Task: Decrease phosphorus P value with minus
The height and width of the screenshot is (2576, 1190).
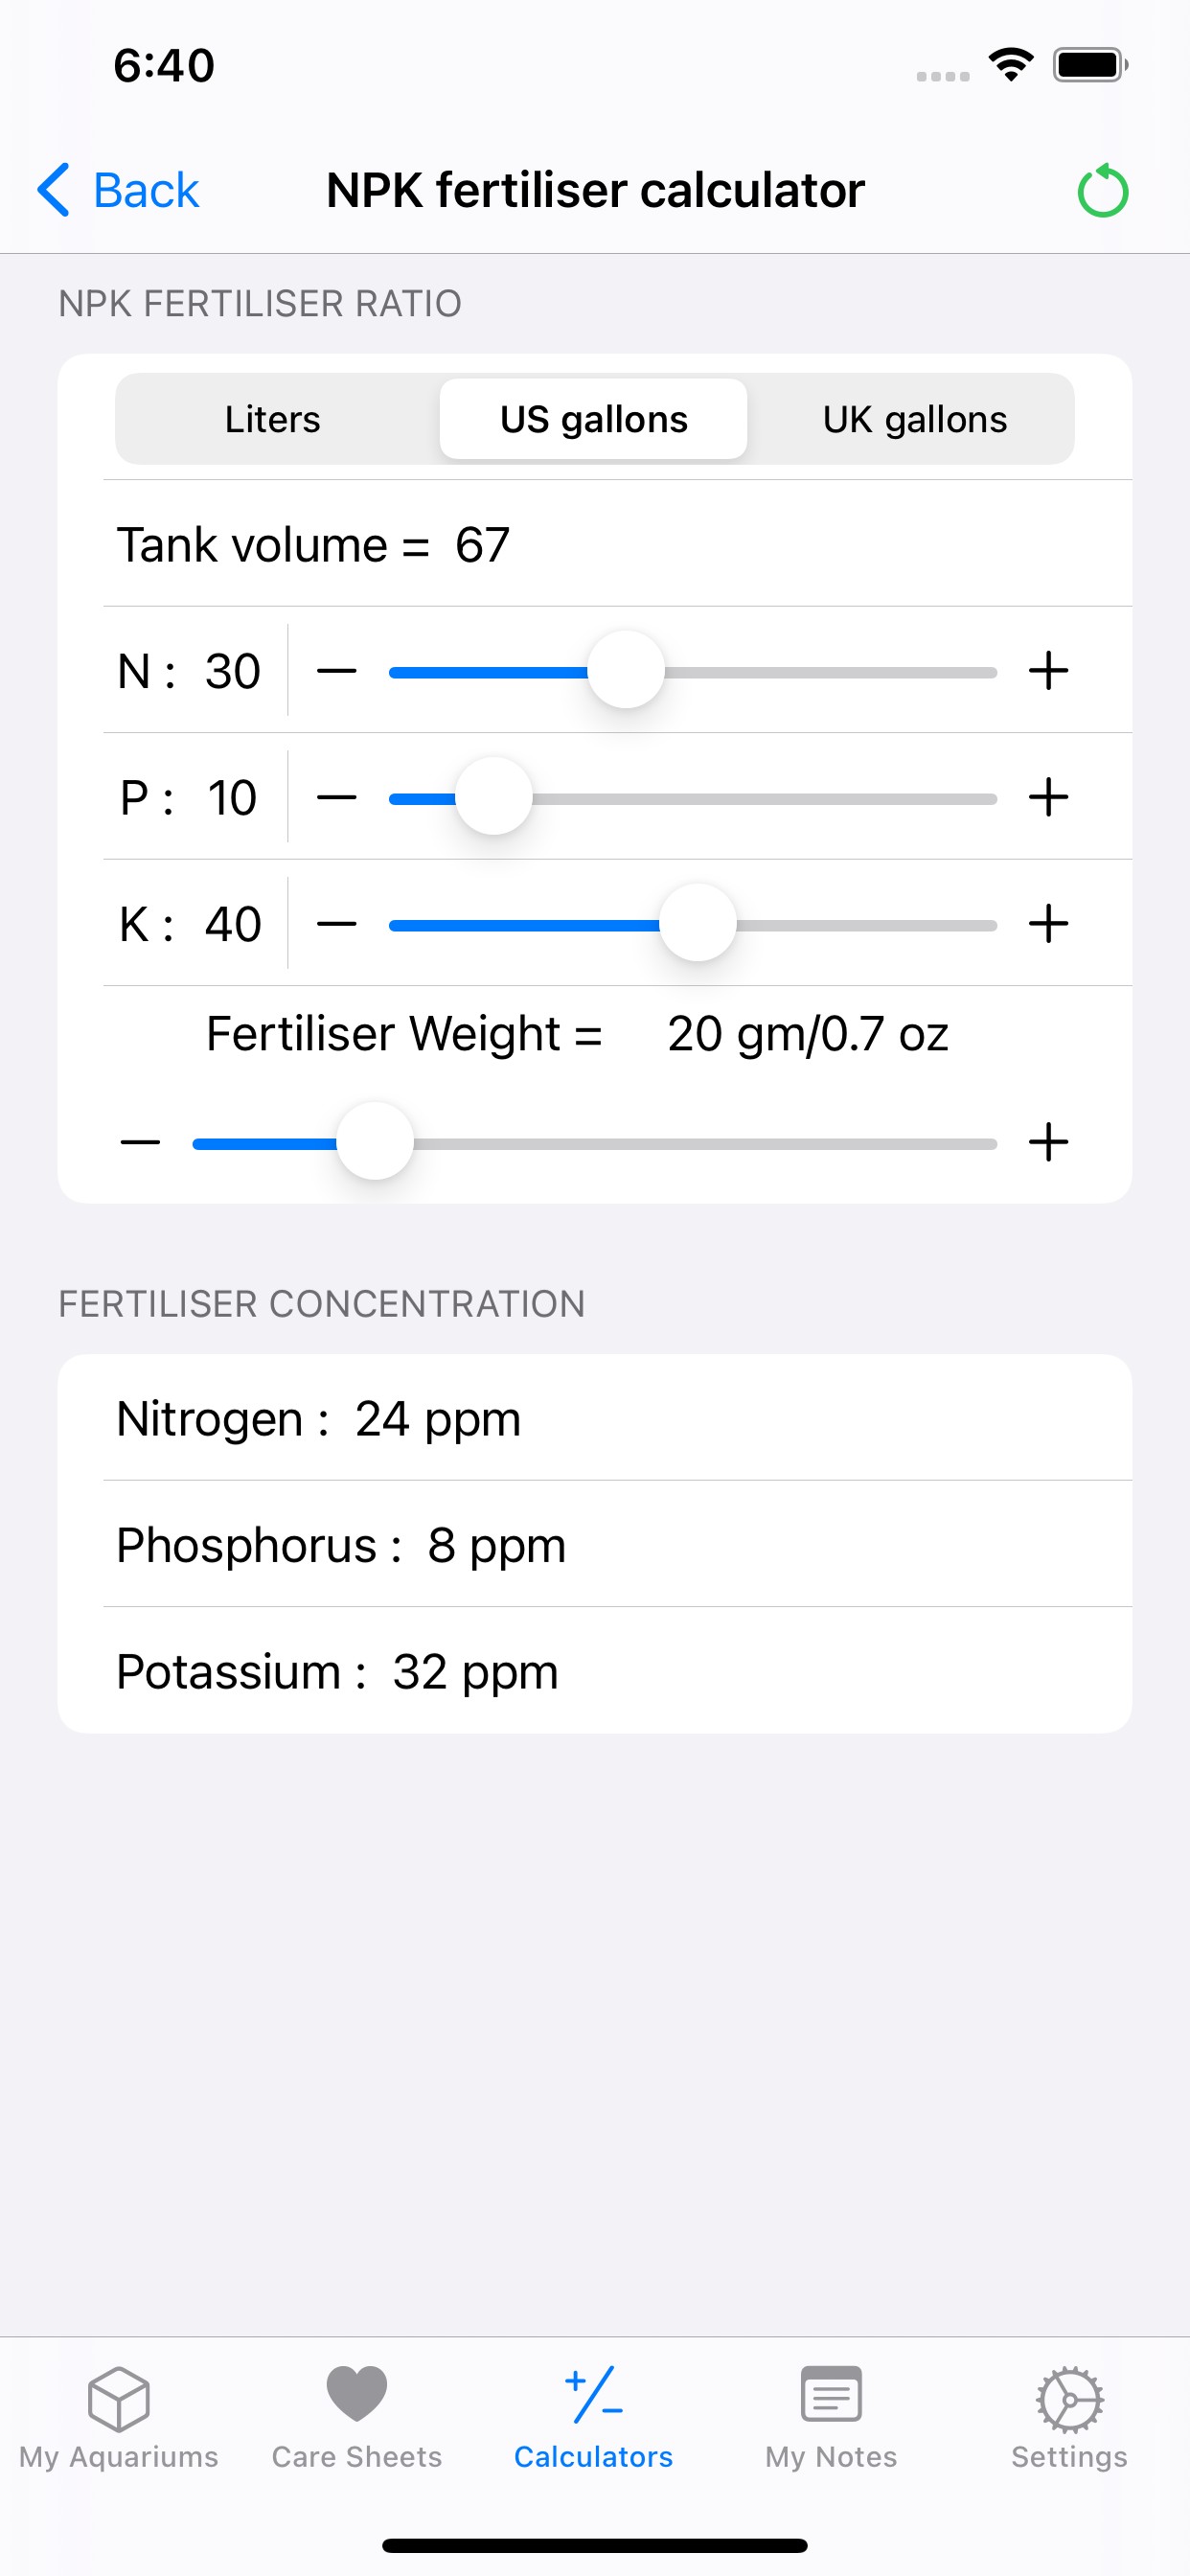Action: coord(337,798)
